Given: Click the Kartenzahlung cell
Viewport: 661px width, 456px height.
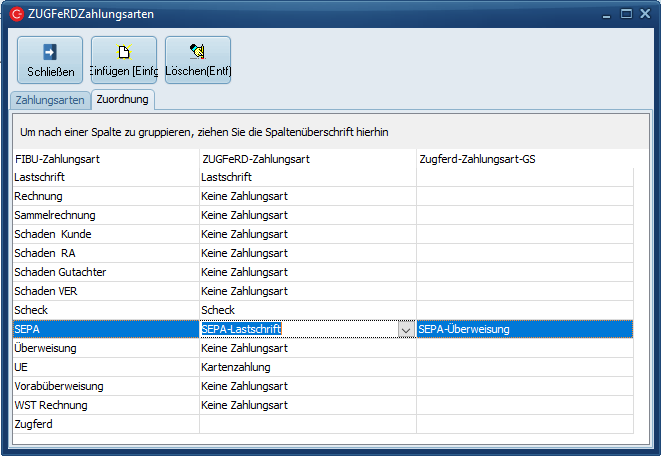Looking at the screenshot, I should point(308,367).
